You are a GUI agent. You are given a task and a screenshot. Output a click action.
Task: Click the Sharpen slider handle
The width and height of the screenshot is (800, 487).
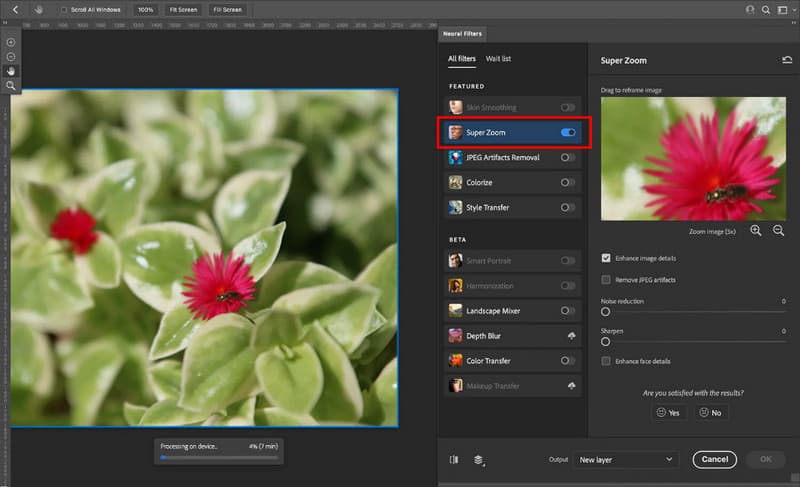606,342
